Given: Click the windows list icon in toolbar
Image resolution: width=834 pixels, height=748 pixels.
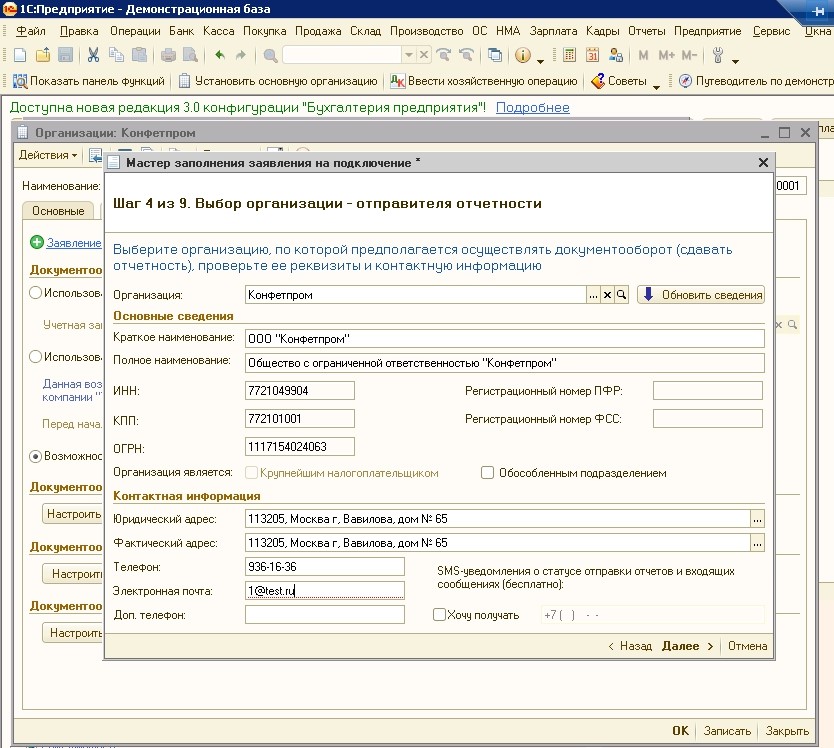Looking at the screenshot, I should 495,55.
